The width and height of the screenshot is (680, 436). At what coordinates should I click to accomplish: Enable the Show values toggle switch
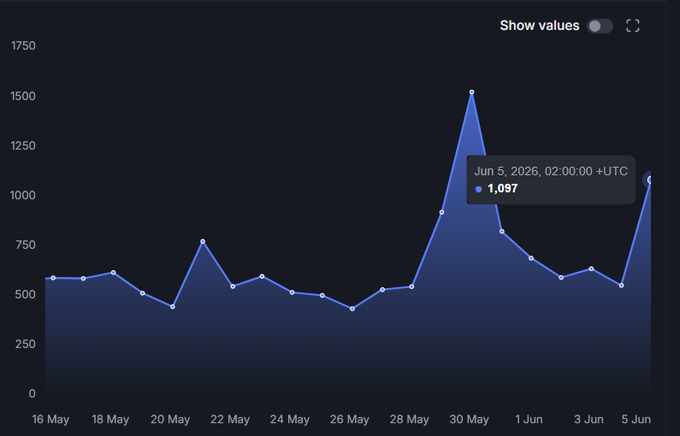point(600,26)
